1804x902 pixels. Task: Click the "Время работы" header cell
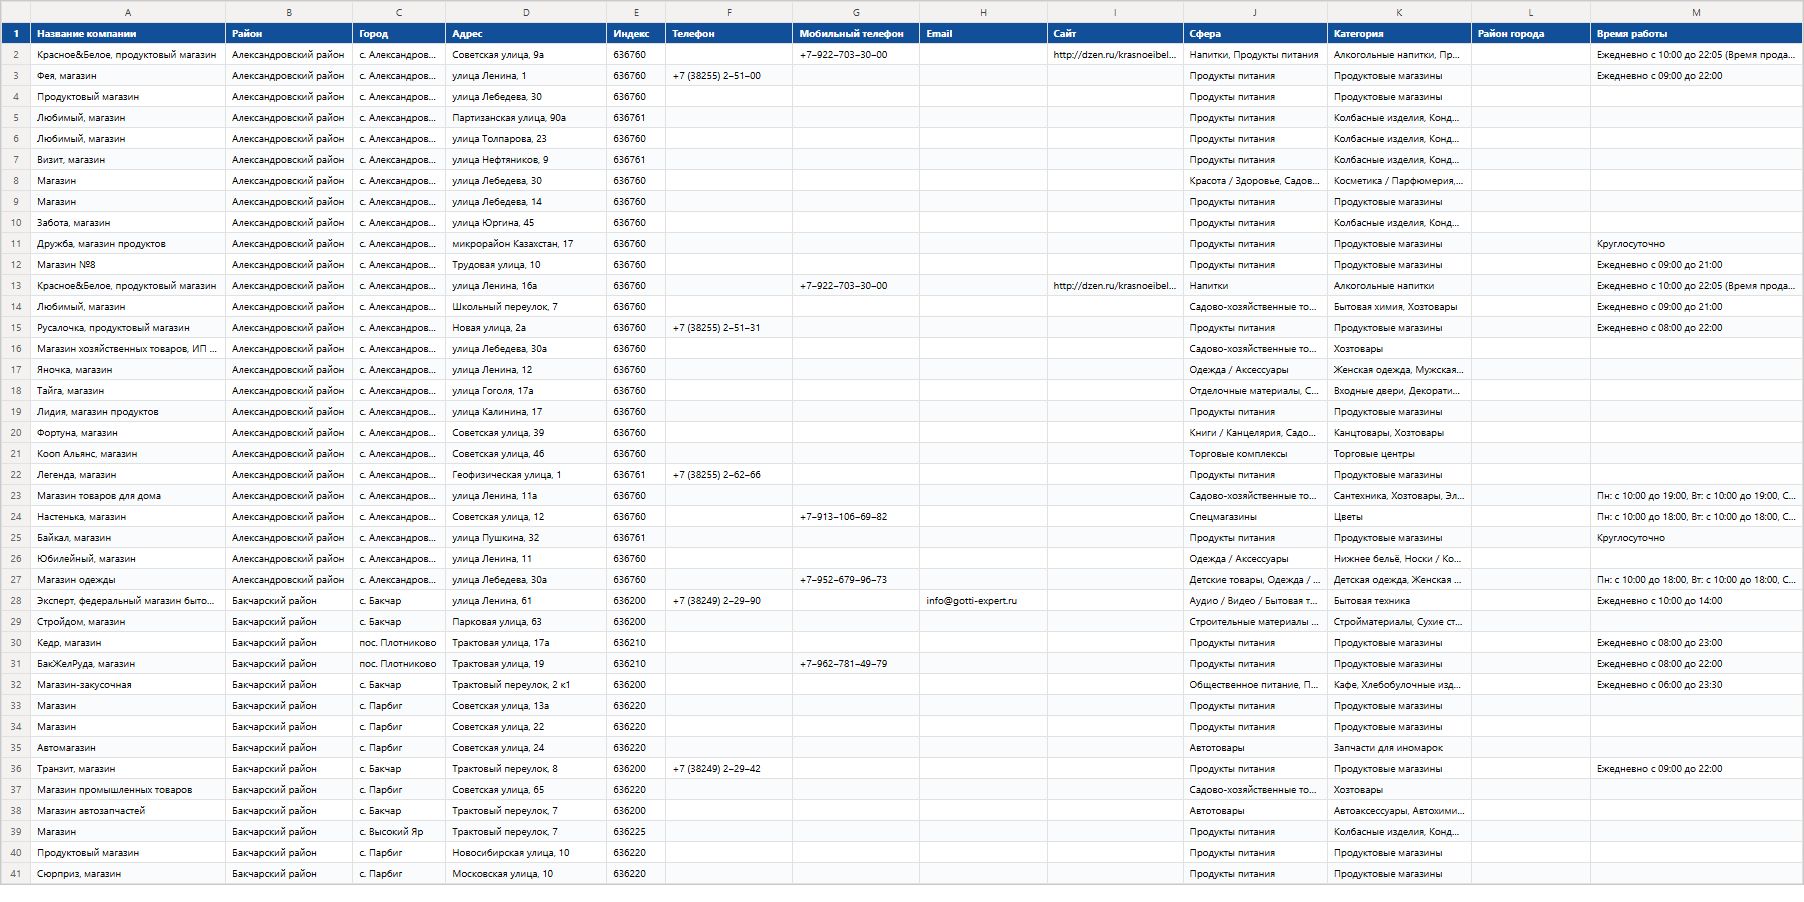click(1696, 33)
